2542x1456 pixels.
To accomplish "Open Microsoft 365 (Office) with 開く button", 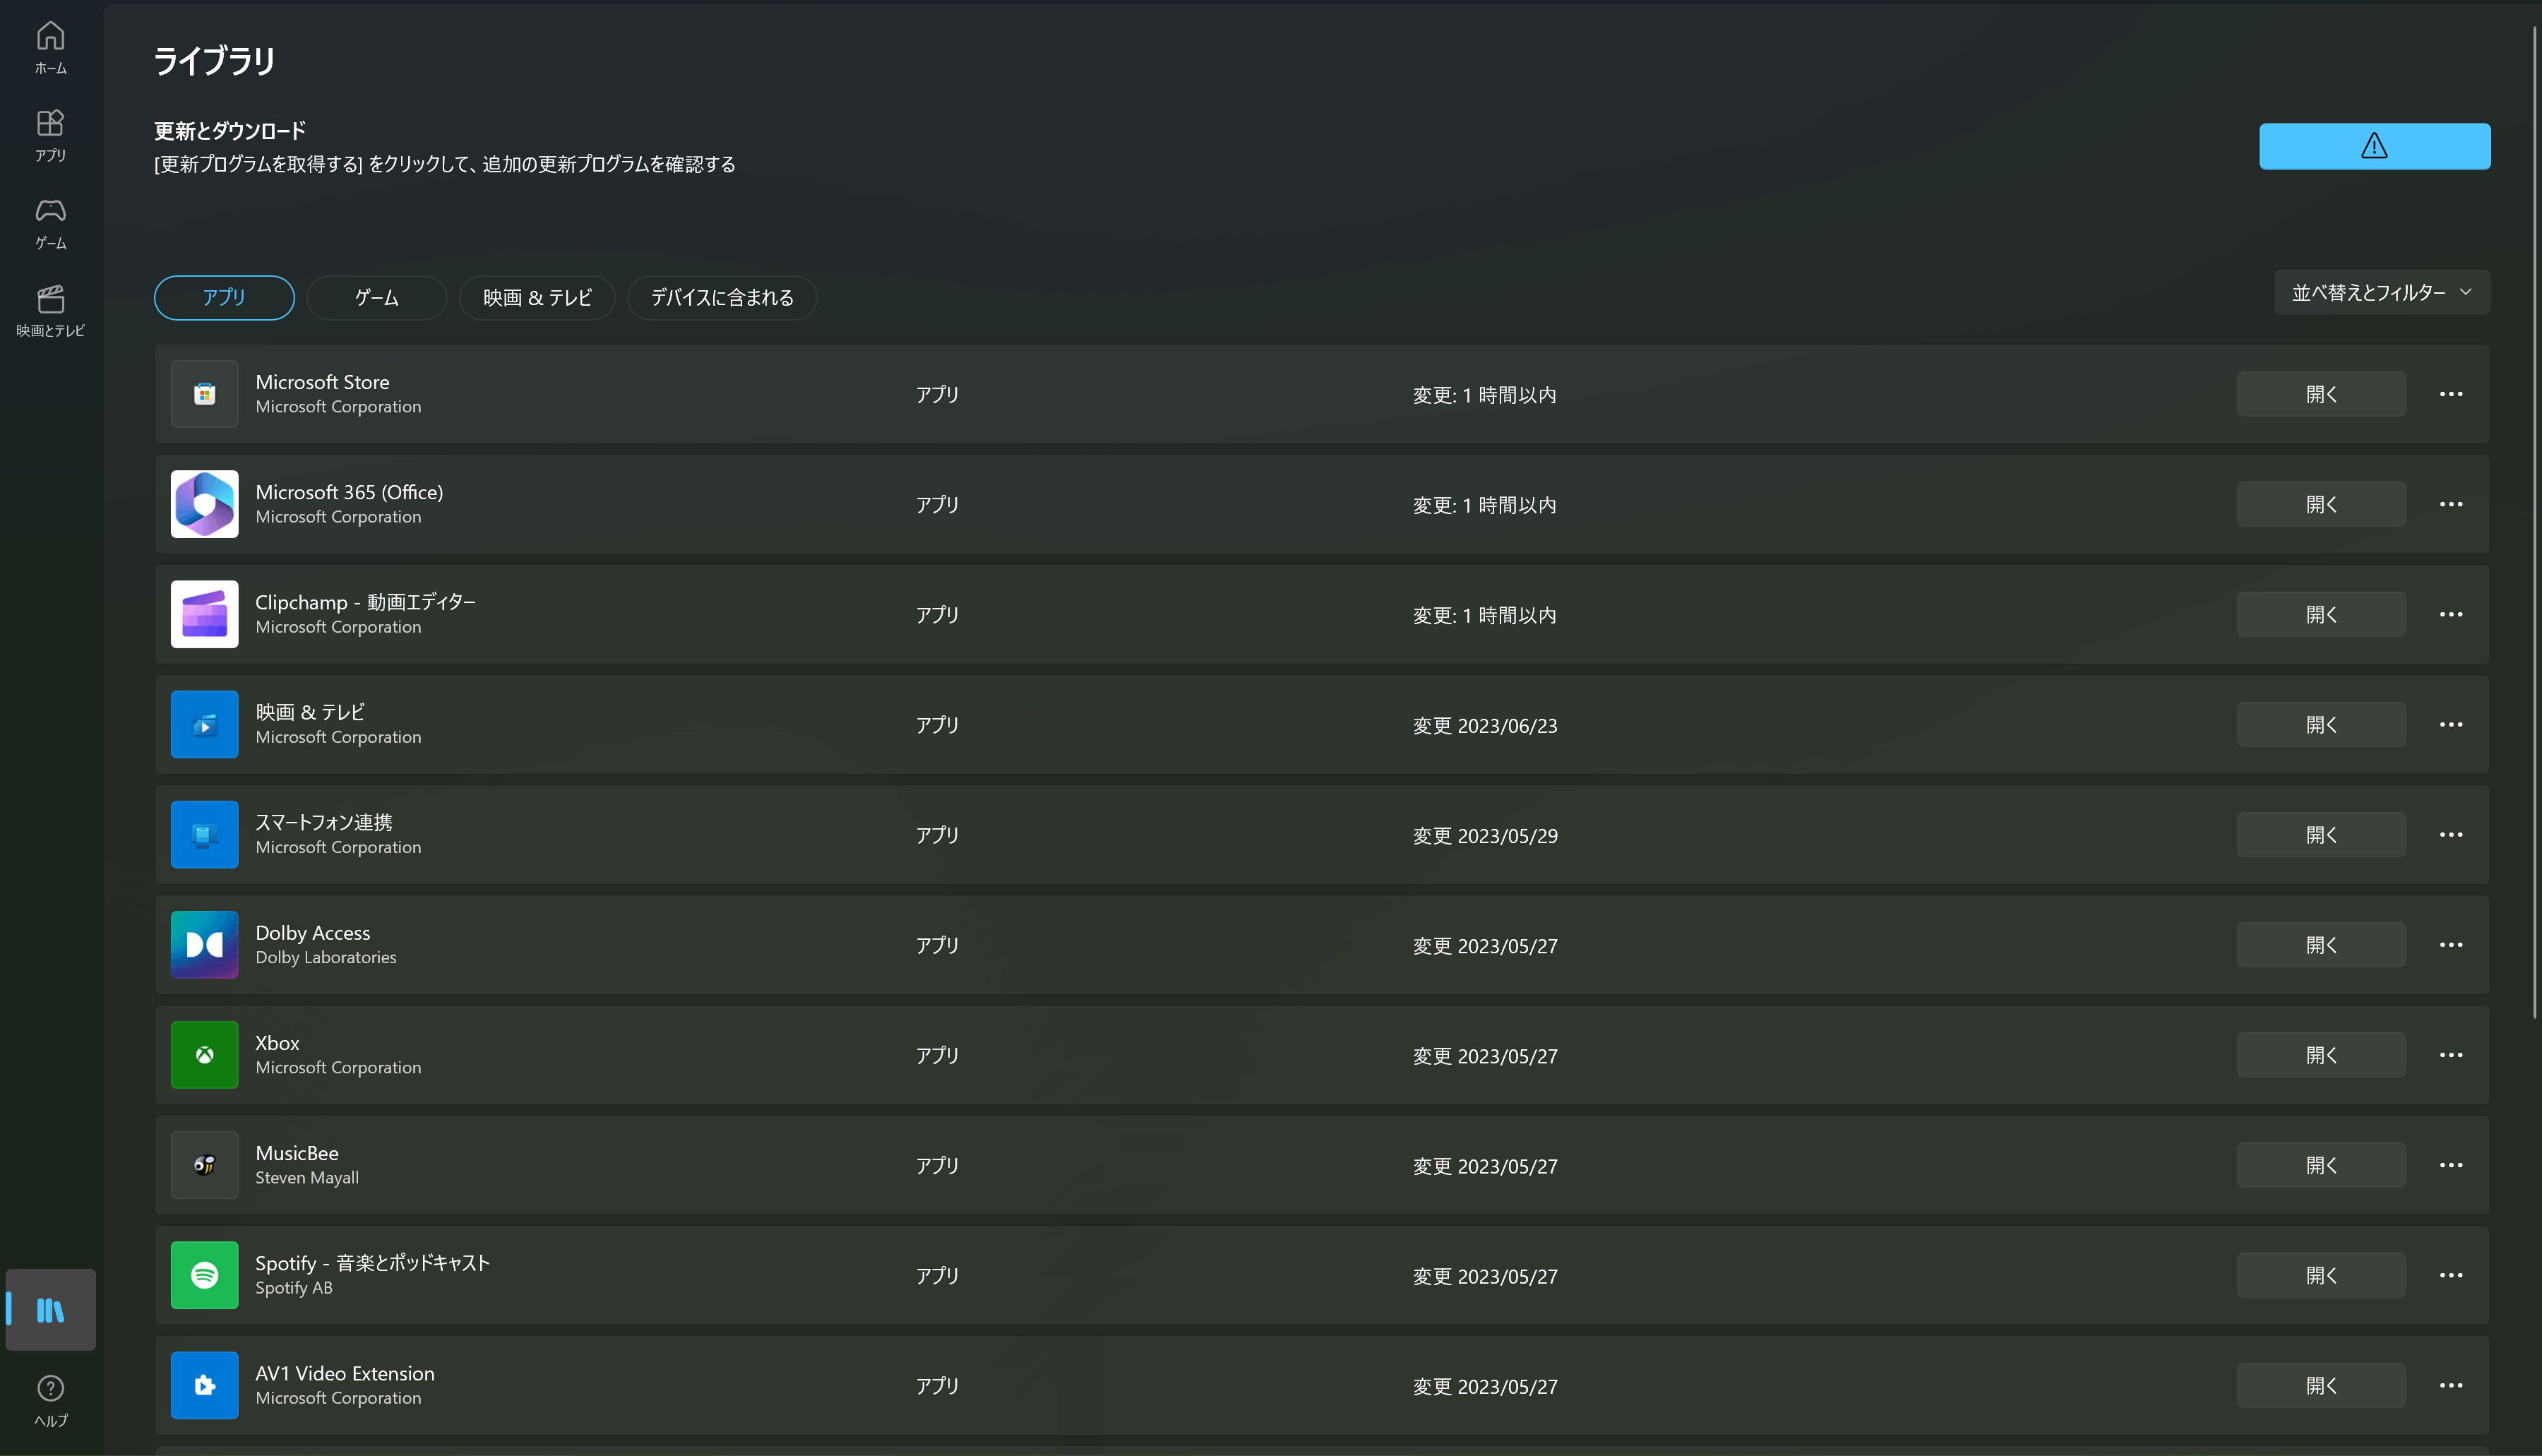I will (x=2320, y=504).
